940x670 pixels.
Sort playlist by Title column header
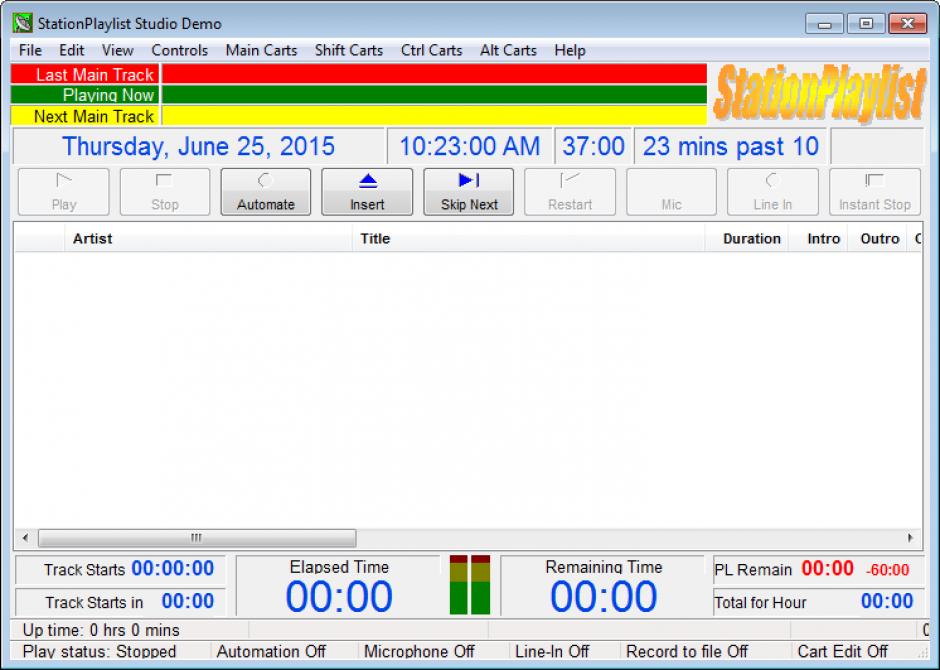coord(528,239)
